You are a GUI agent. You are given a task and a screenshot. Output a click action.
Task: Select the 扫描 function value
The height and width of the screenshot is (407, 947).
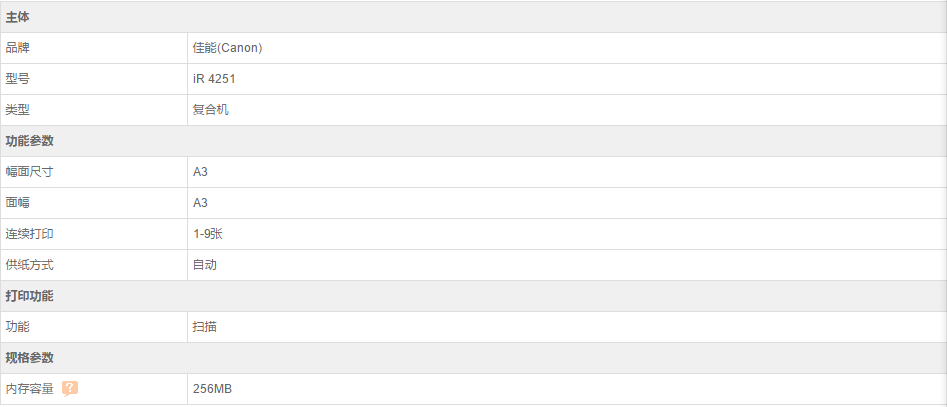pos(204,327)
